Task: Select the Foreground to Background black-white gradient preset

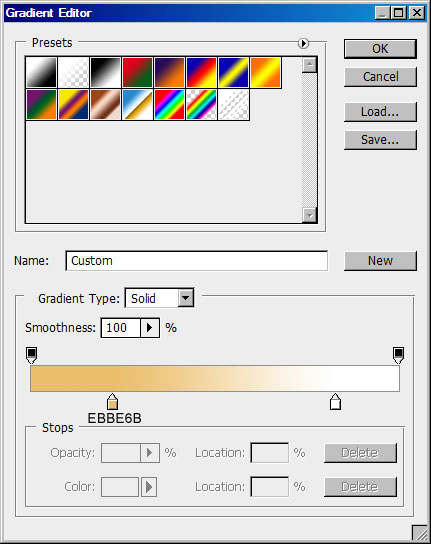Action: [41, 72]
